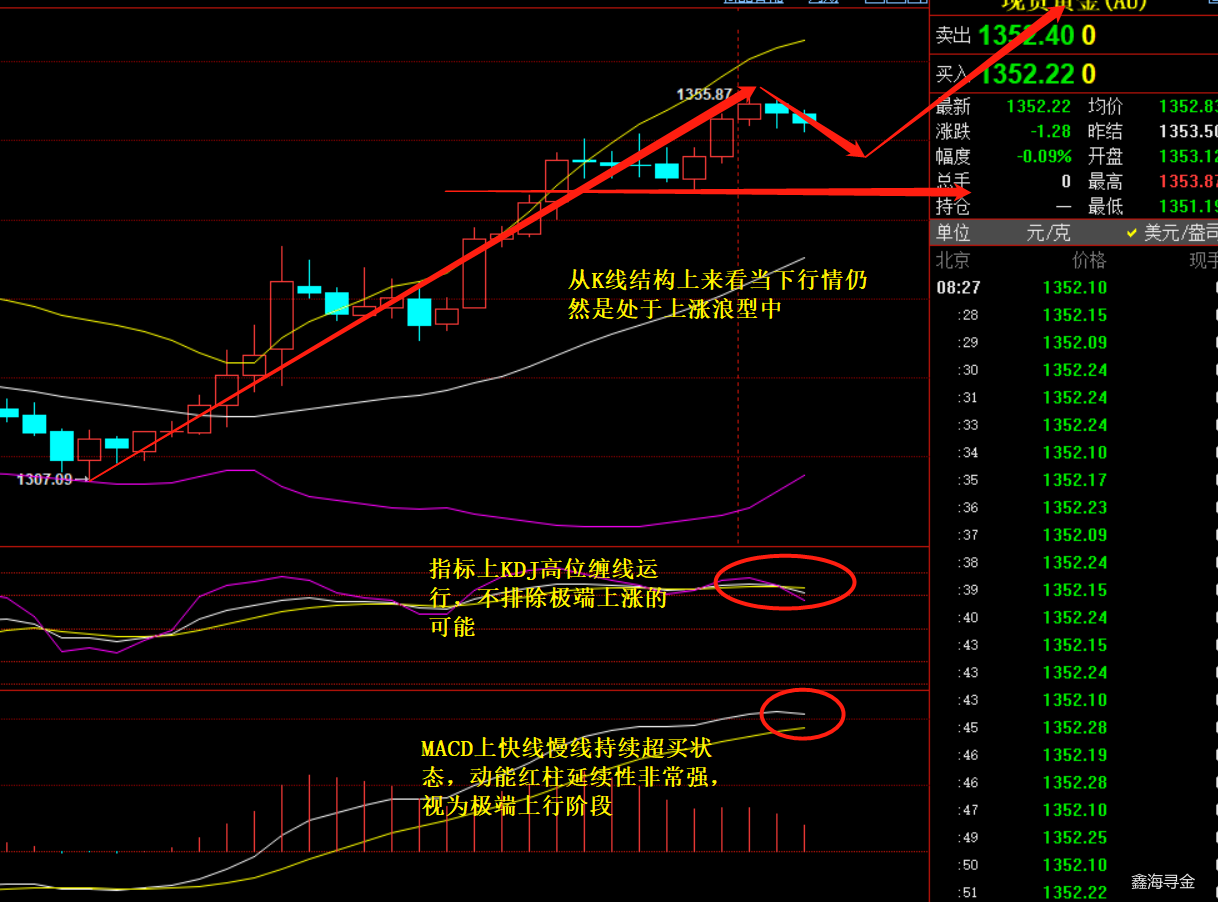Select the 08:27 tick row
Image resolution: width=1218 pixels, height=902 pixels.
(1074, 287)
